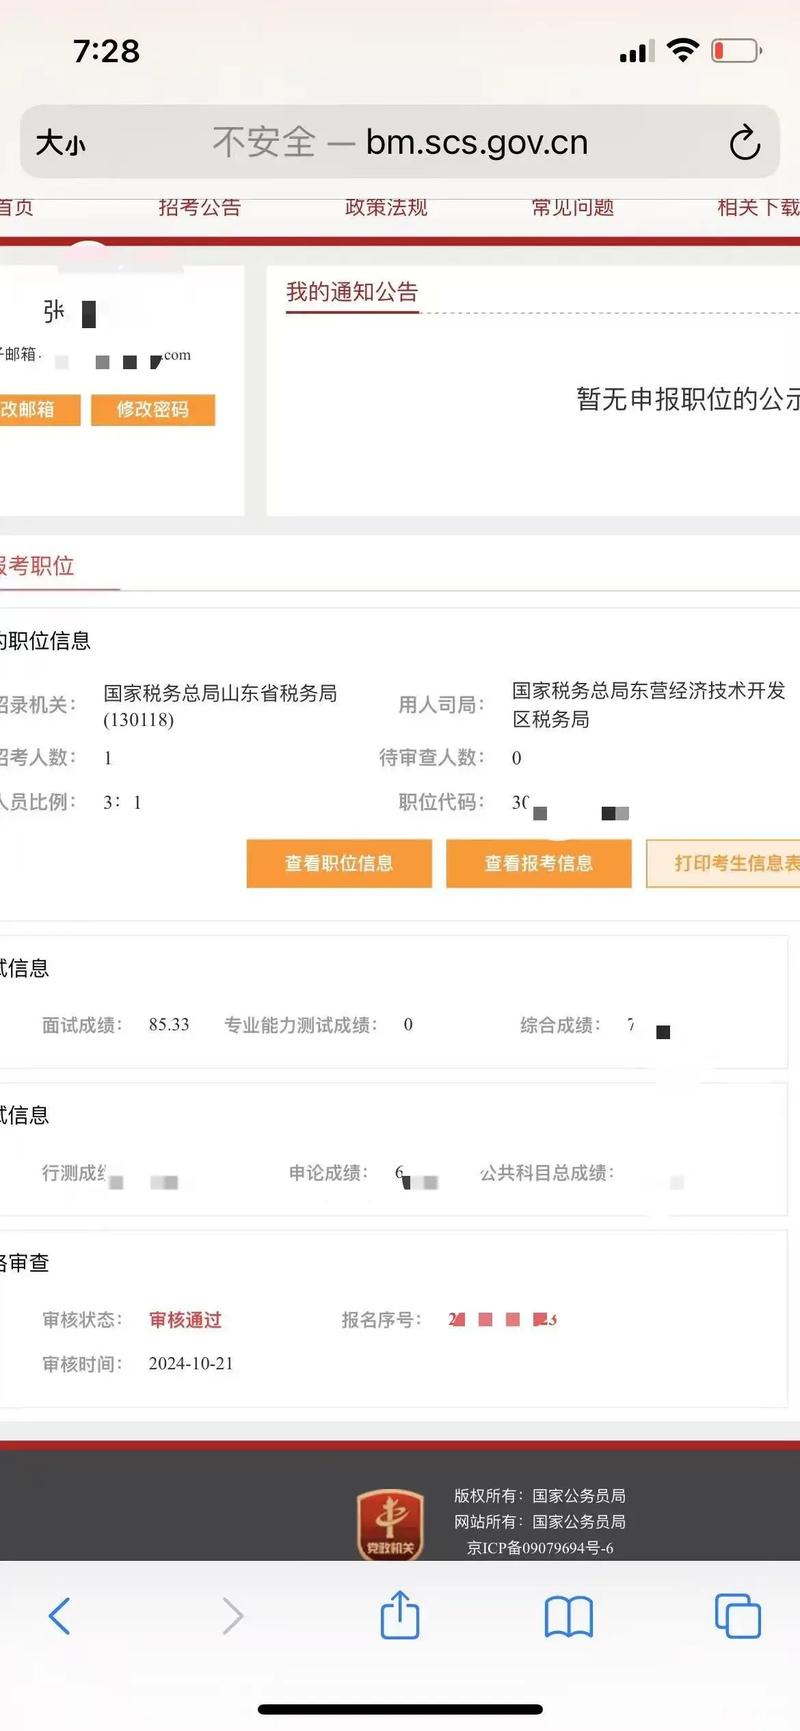Image resolution: width=800 pixels, height=1731 pixels.
Task: Click the 职位代码 label
Action: pos(442,802)
